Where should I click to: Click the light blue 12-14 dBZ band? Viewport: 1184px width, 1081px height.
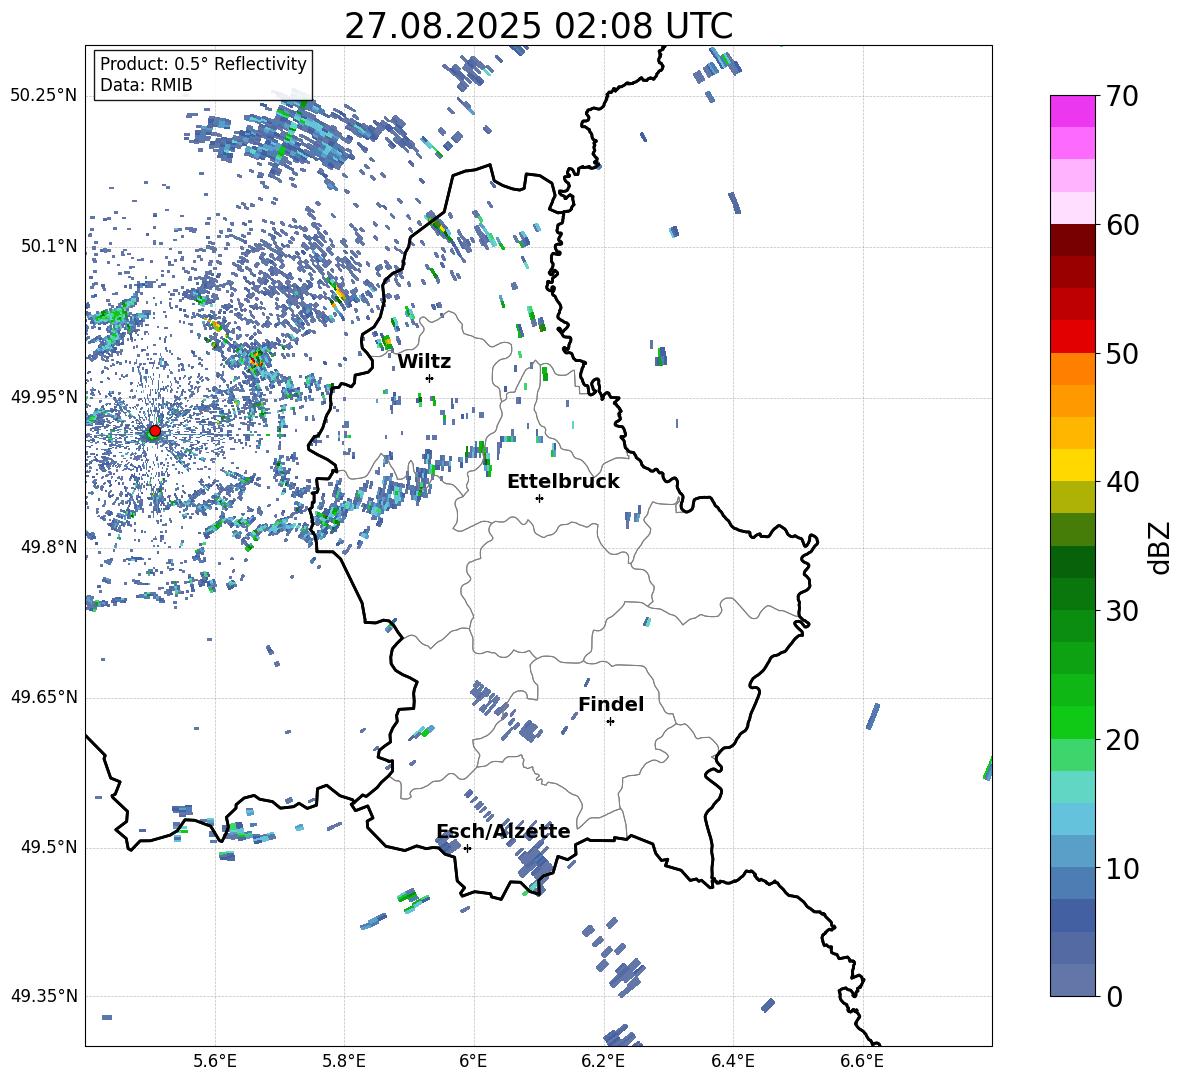coord(1072,820)
